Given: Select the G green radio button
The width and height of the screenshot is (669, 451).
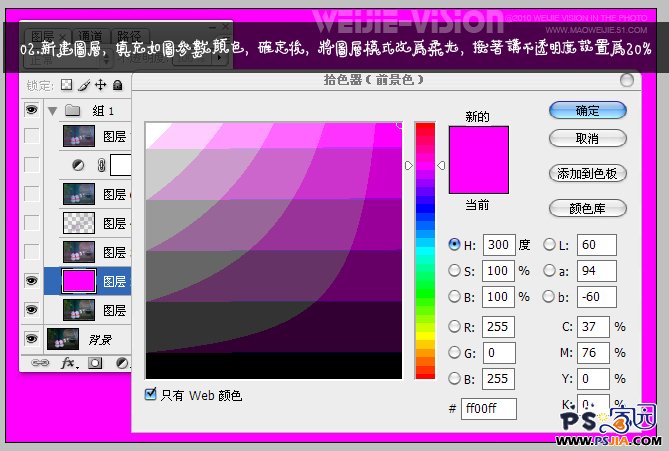Looking at the screenshot, I should point(454,352).
